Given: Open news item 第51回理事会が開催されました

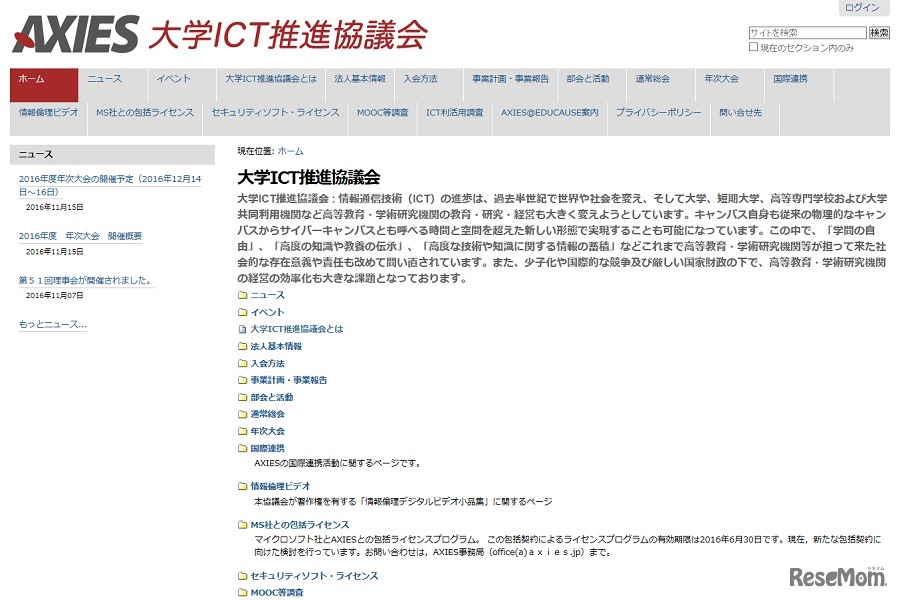Looking at the screenshot, I should coord(86,280).
